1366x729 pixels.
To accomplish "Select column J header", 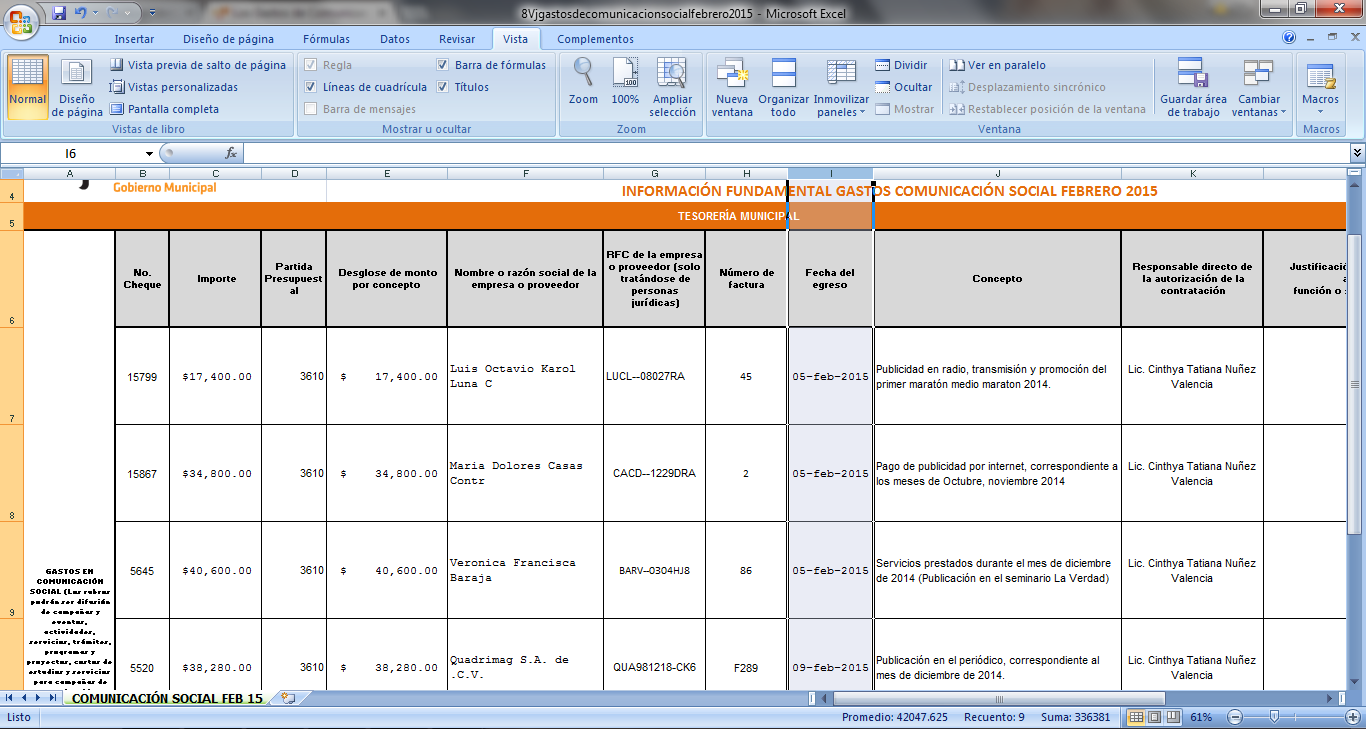I will pos(997,174).
